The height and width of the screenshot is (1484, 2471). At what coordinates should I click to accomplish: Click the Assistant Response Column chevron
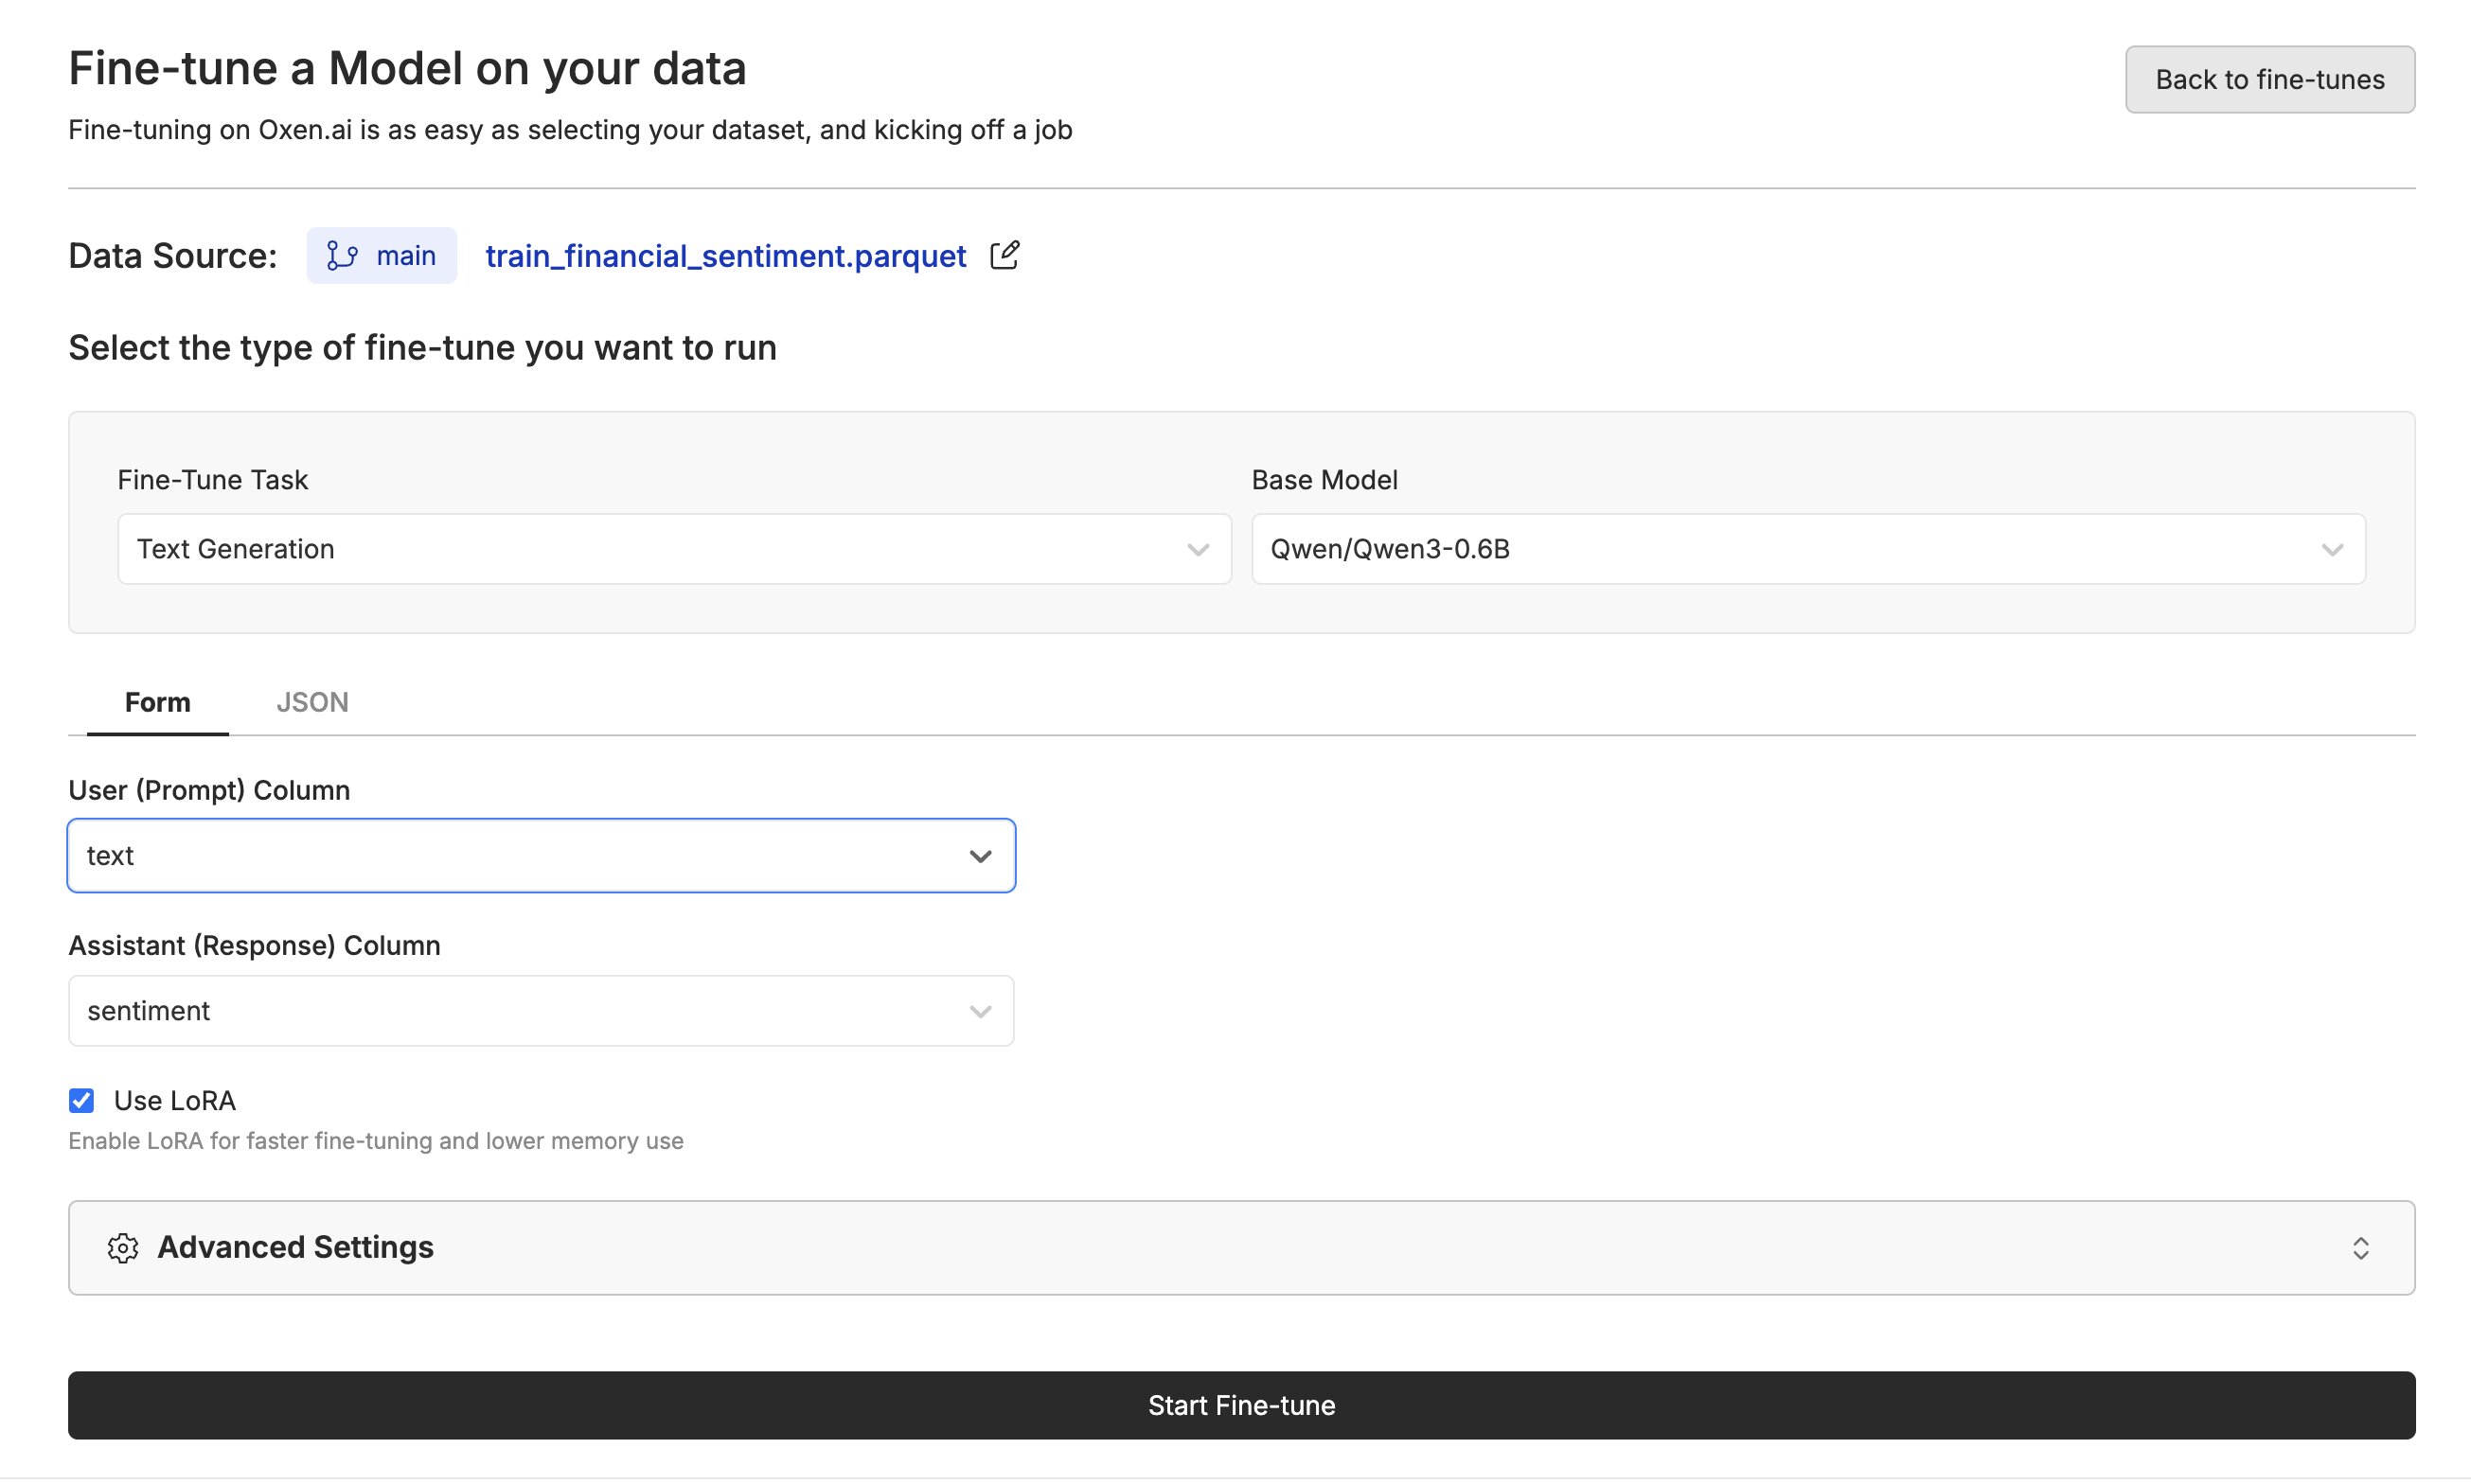click(980, 1011)
